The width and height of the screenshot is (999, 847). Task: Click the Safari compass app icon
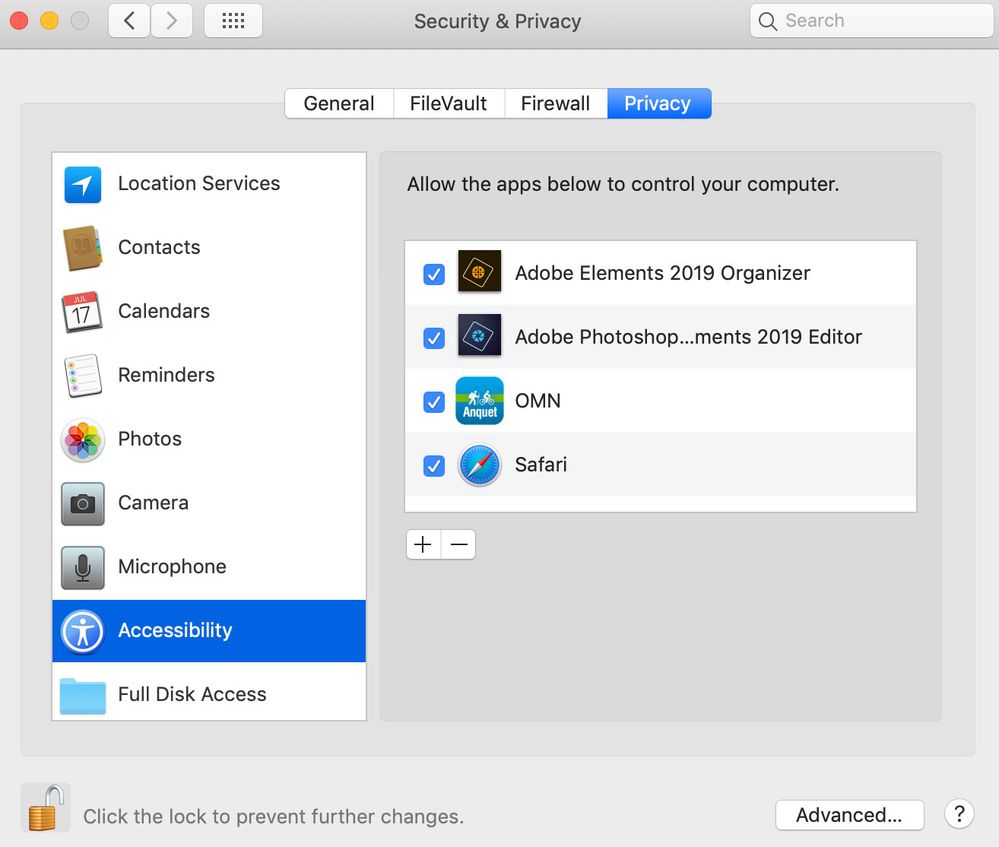(479, 465)
